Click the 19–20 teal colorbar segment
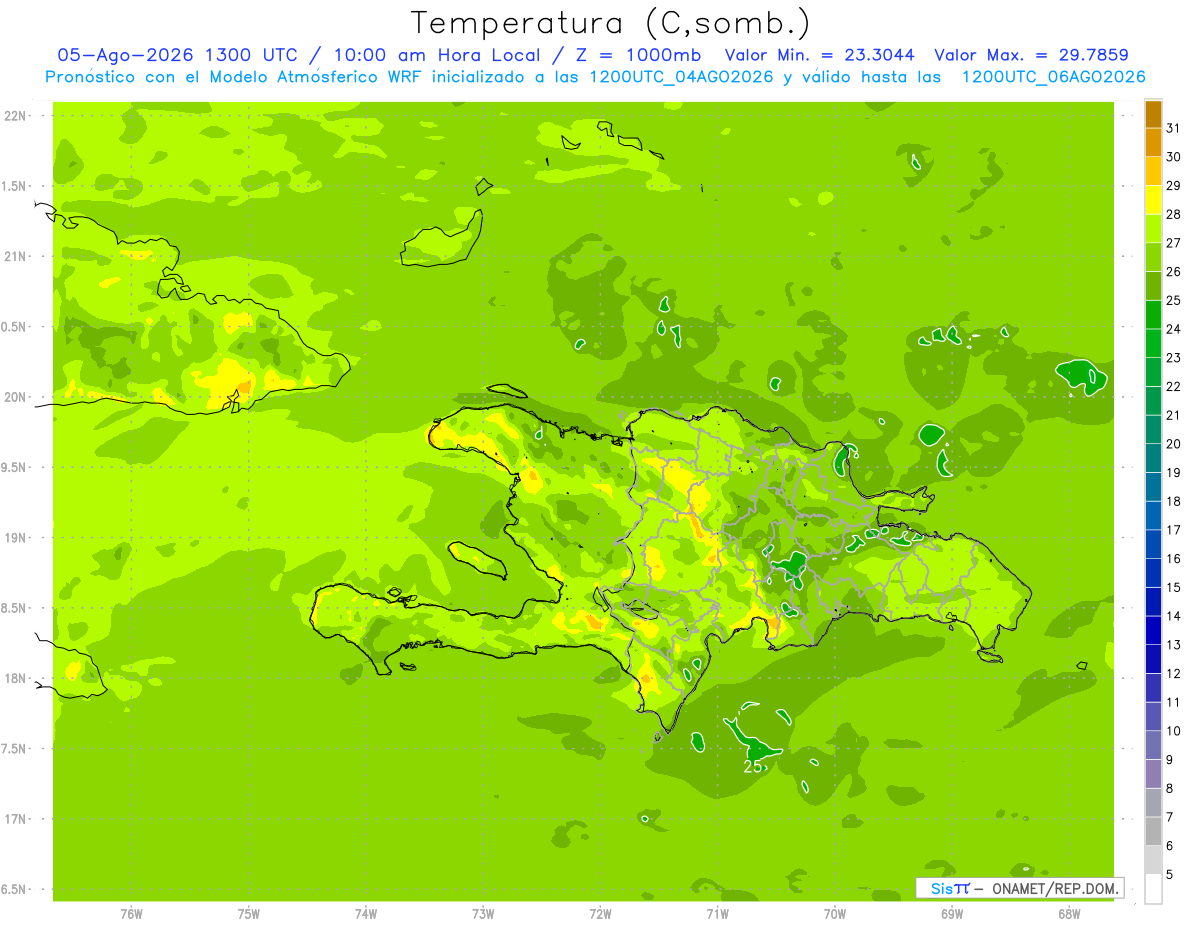The width and height of the screenshot is (1200, 927). 1153,458
